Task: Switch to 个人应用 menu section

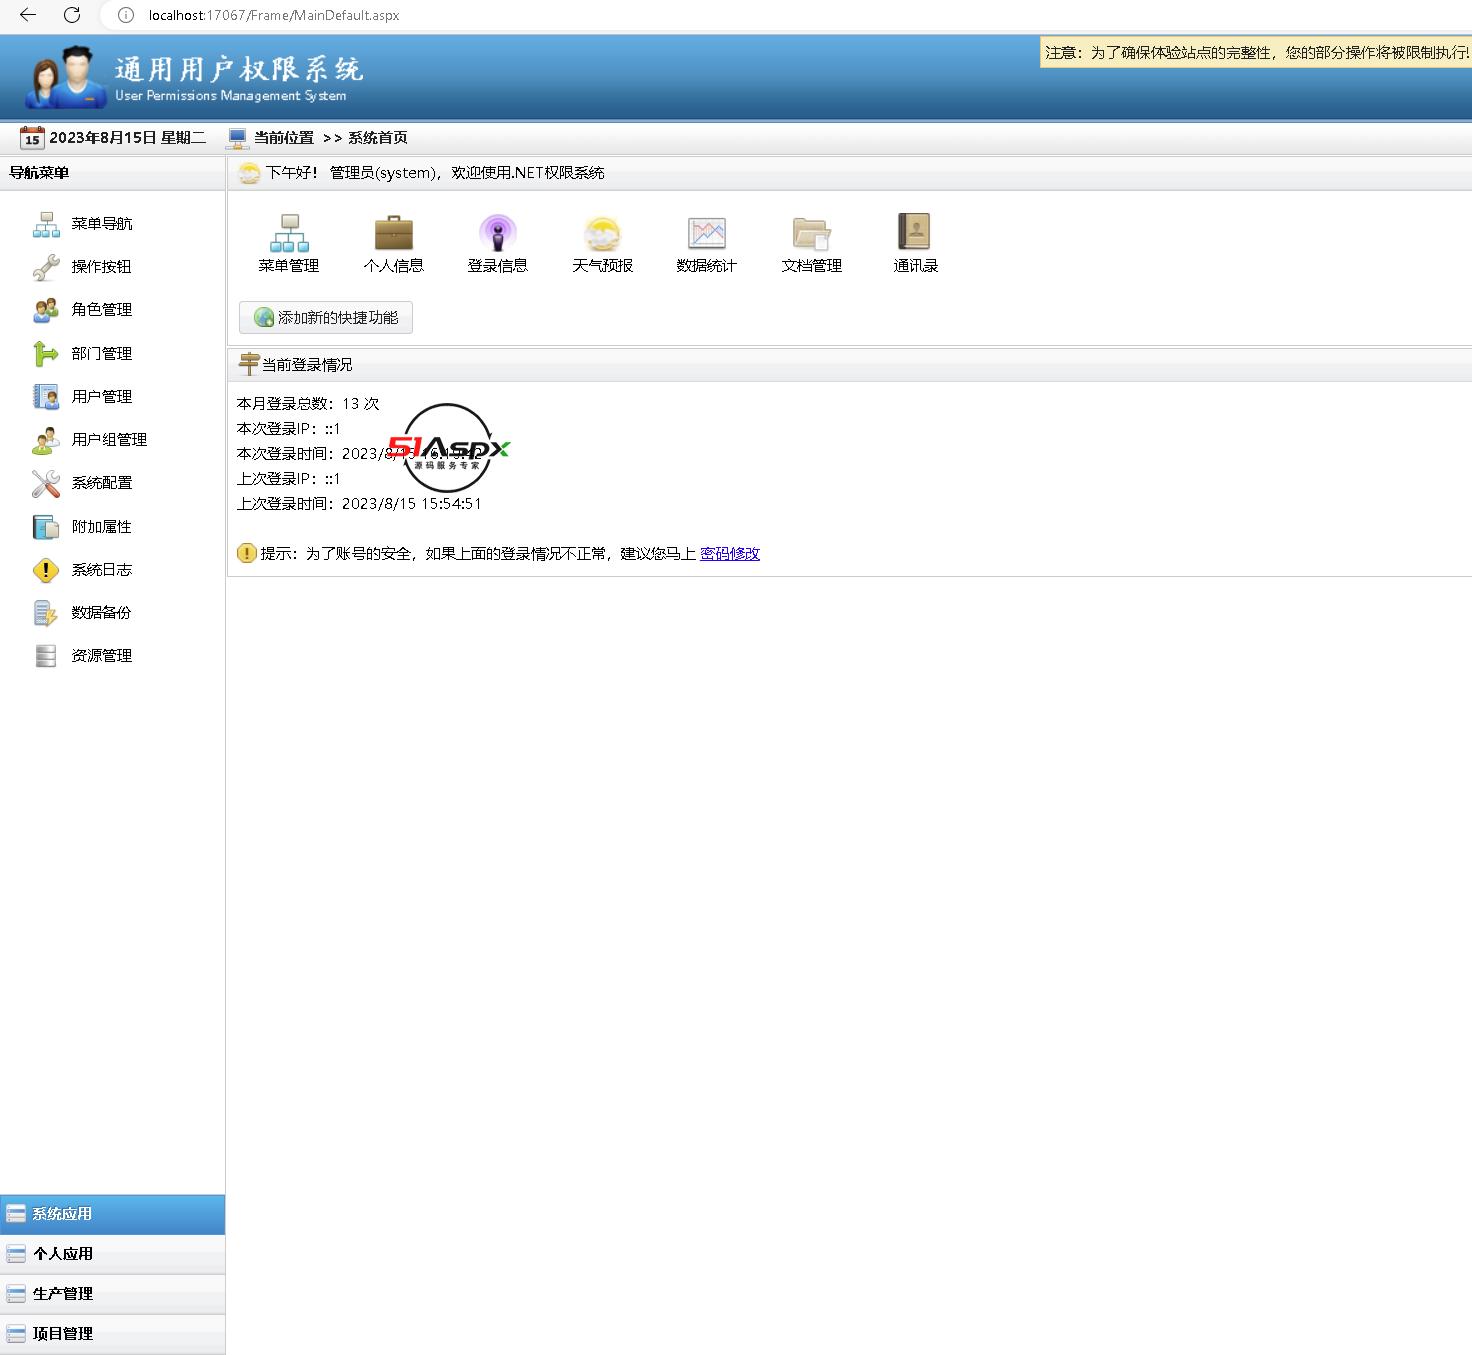Action: (x=112, y=1254)
